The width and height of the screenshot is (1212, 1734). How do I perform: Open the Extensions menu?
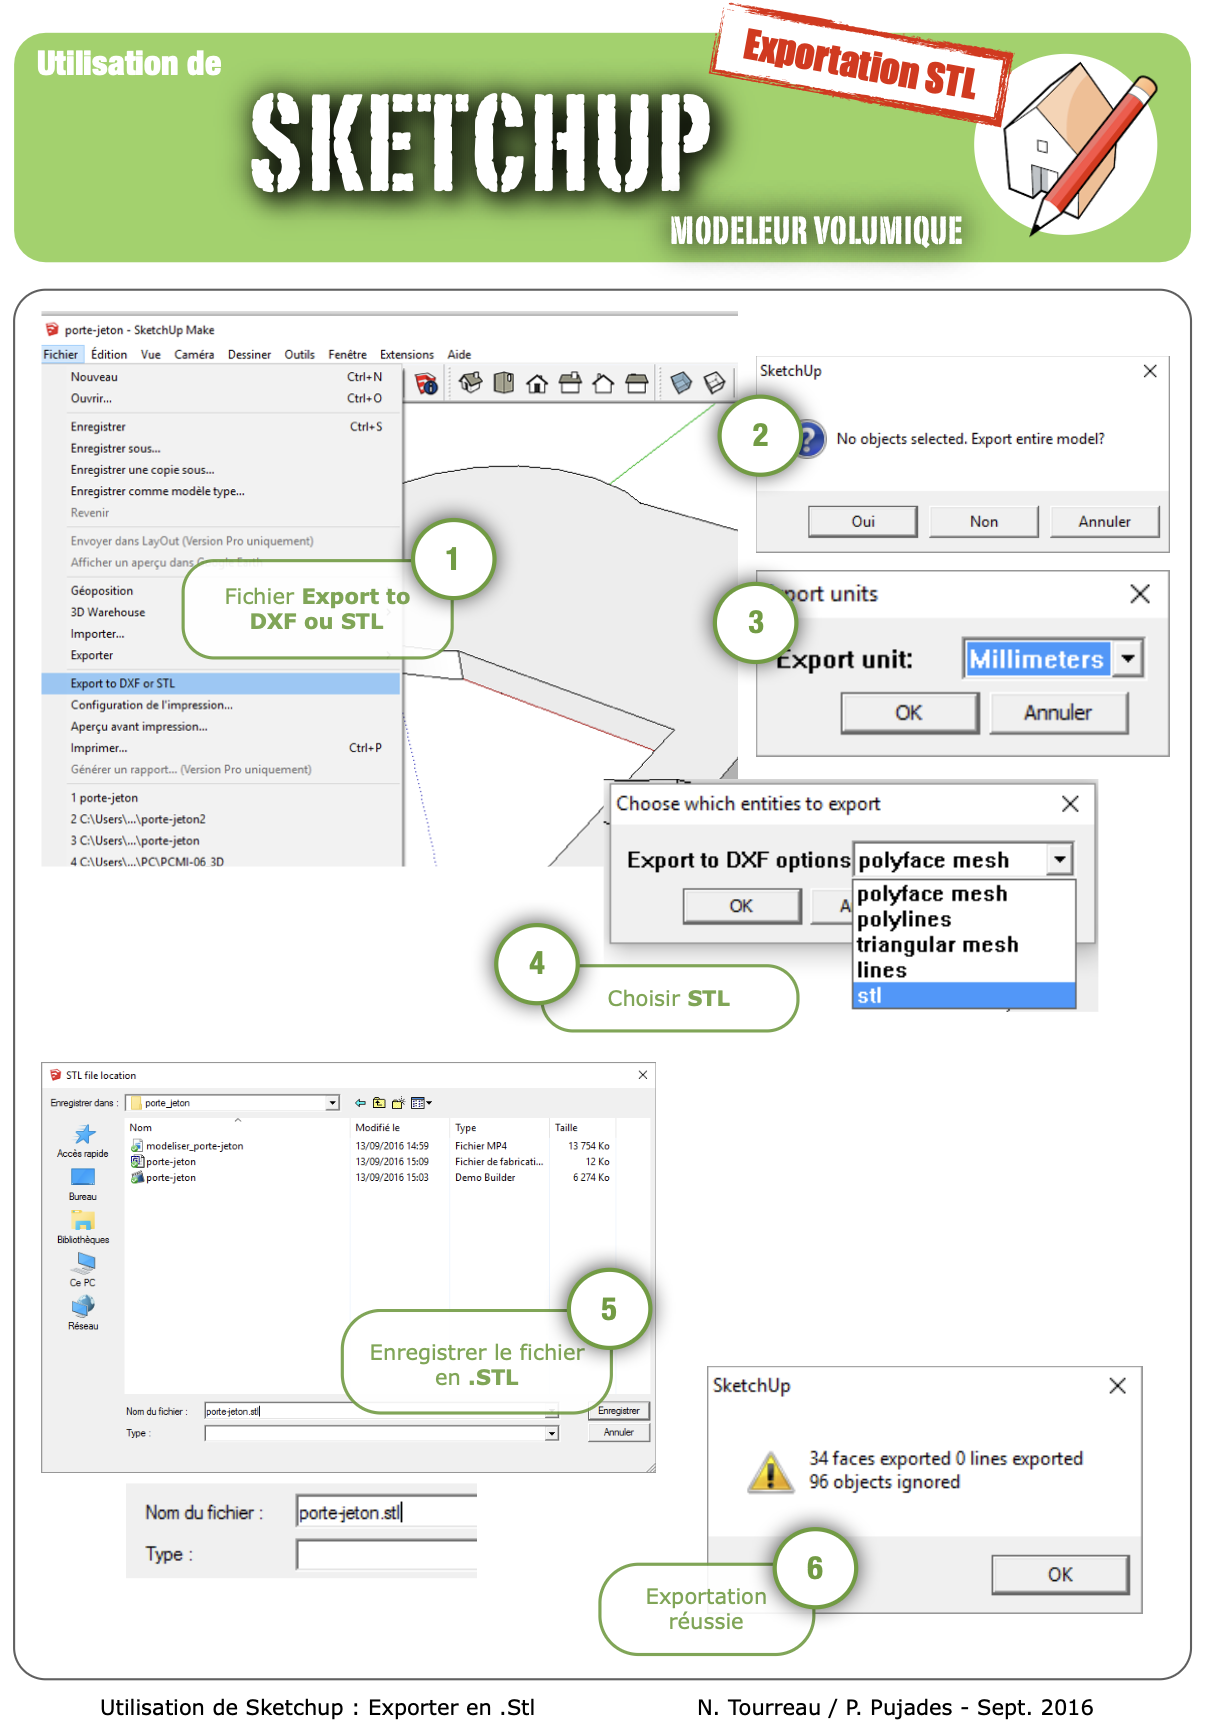[x=407, y=355]
